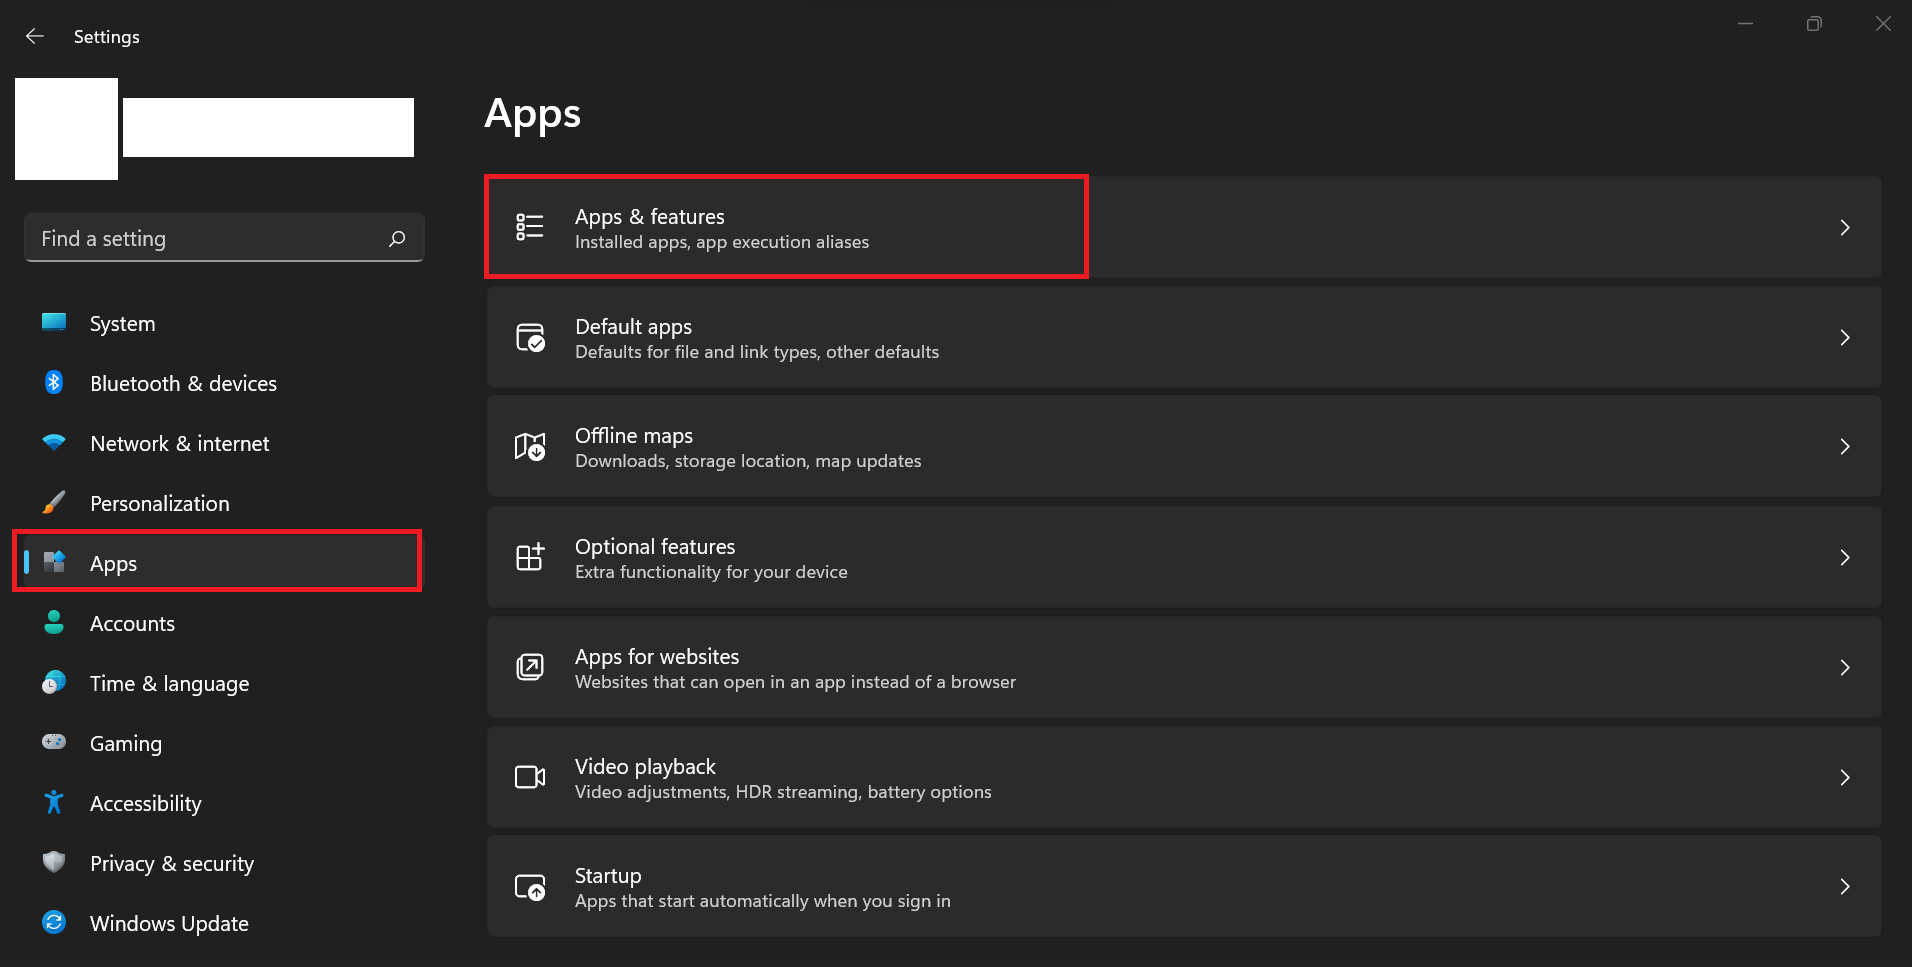Expand the Offline maps chevron

[1845, 446]
